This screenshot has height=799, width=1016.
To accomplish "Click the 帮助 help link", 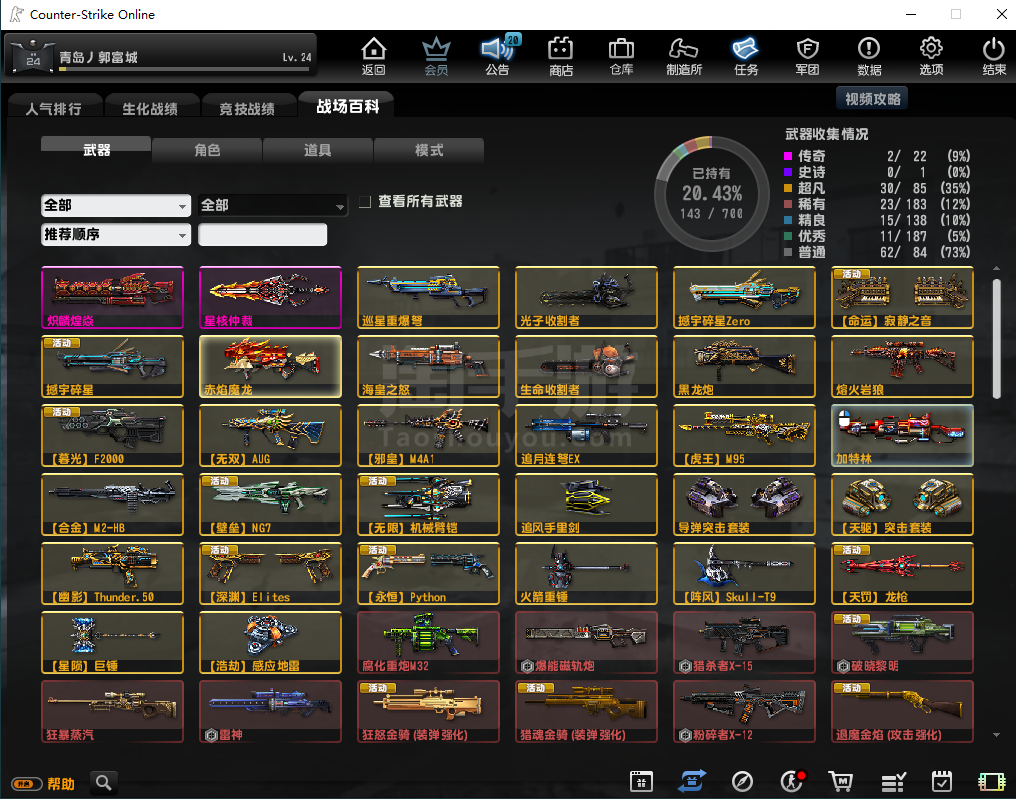I will (x=61, y=784).
